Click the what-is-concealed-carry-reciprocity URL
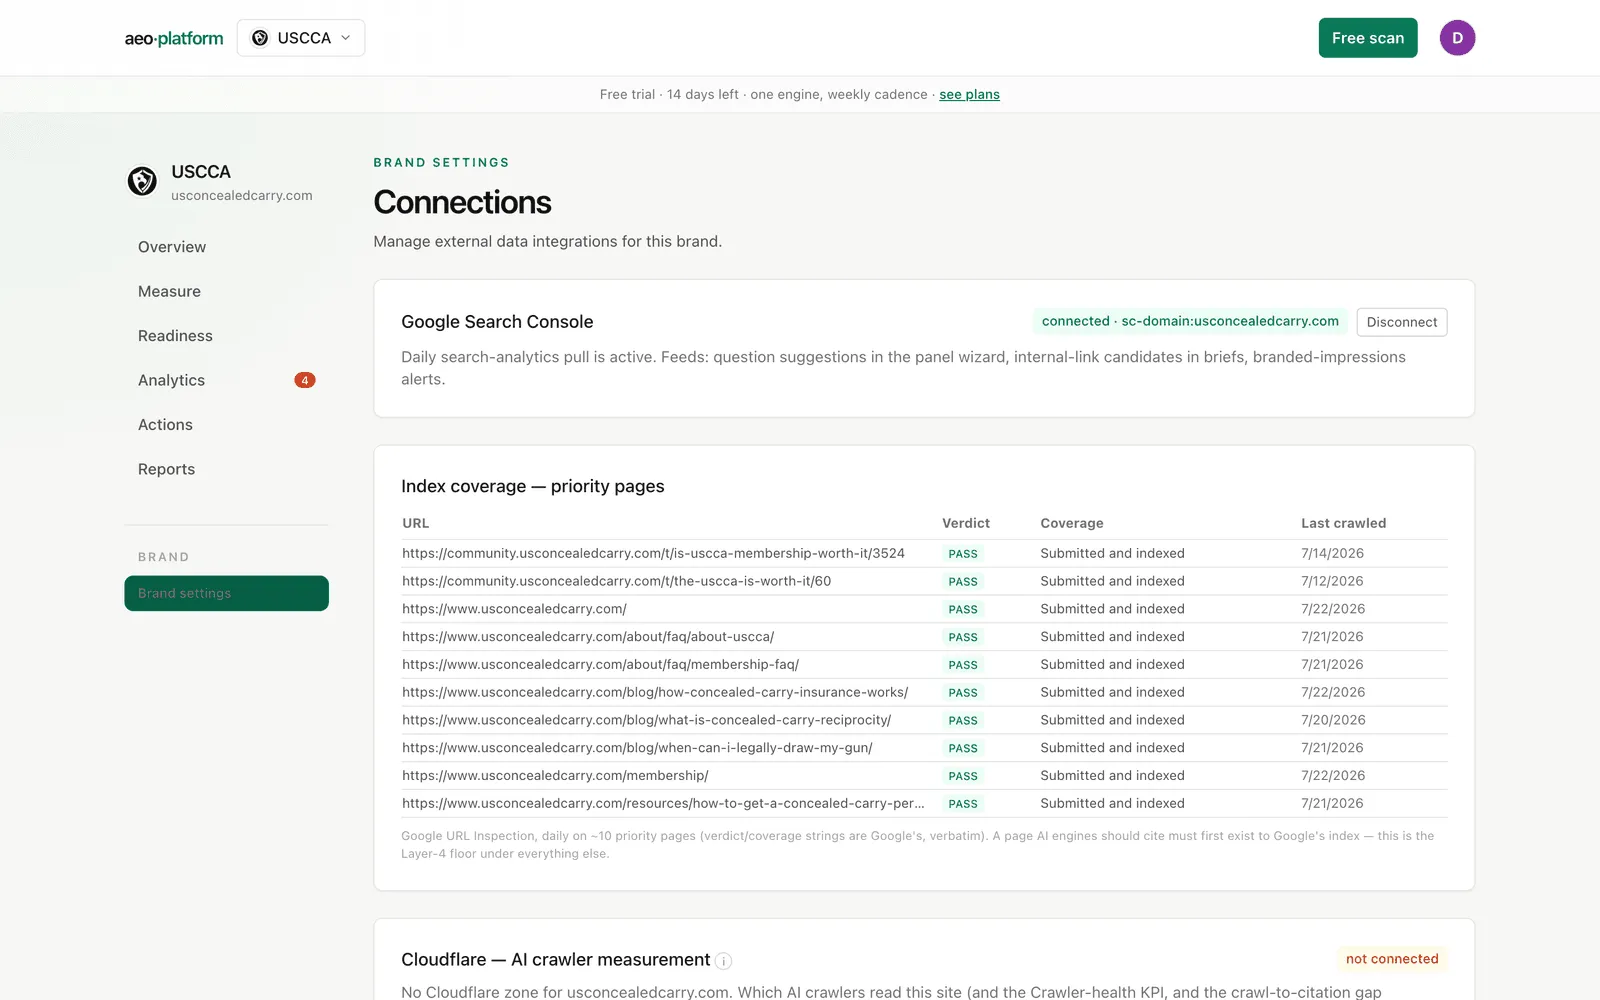Viewport: 1600px width, 1000px height. click(x=646, y=720)
